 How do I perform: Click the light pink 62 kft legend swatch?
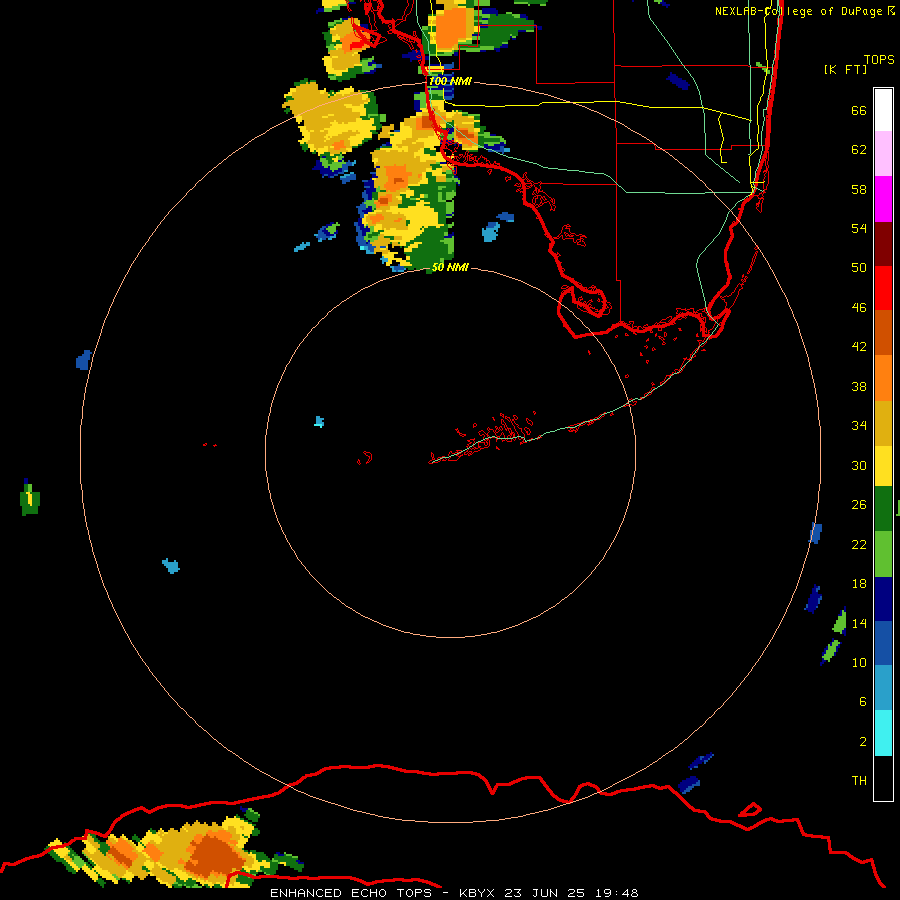[x=883, y=154]
